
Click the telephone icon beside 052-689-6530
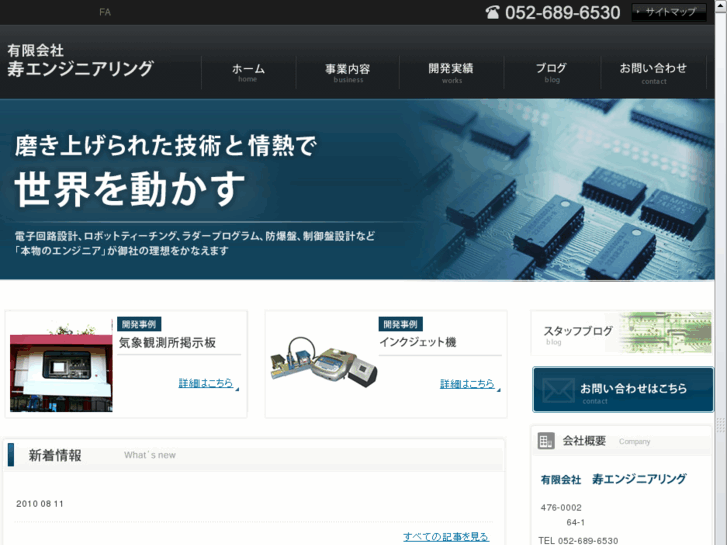[492, 13]
